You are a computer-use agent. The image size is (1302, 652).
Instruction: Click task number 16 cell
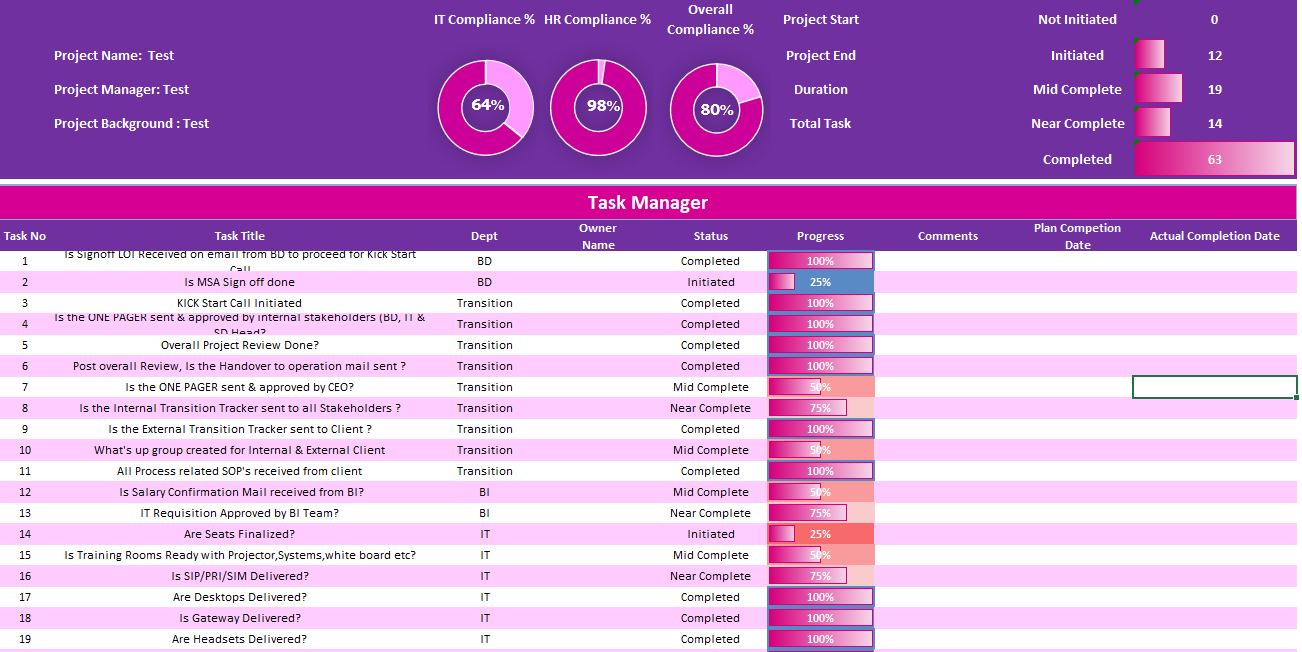(25, 576)
